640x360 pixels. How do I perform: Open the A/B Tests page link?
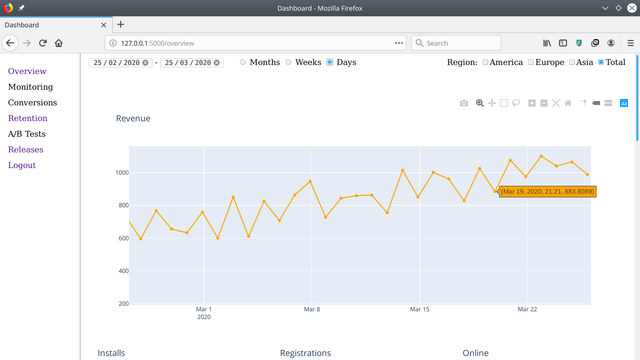pyautogui.click(x=27, y=134)
